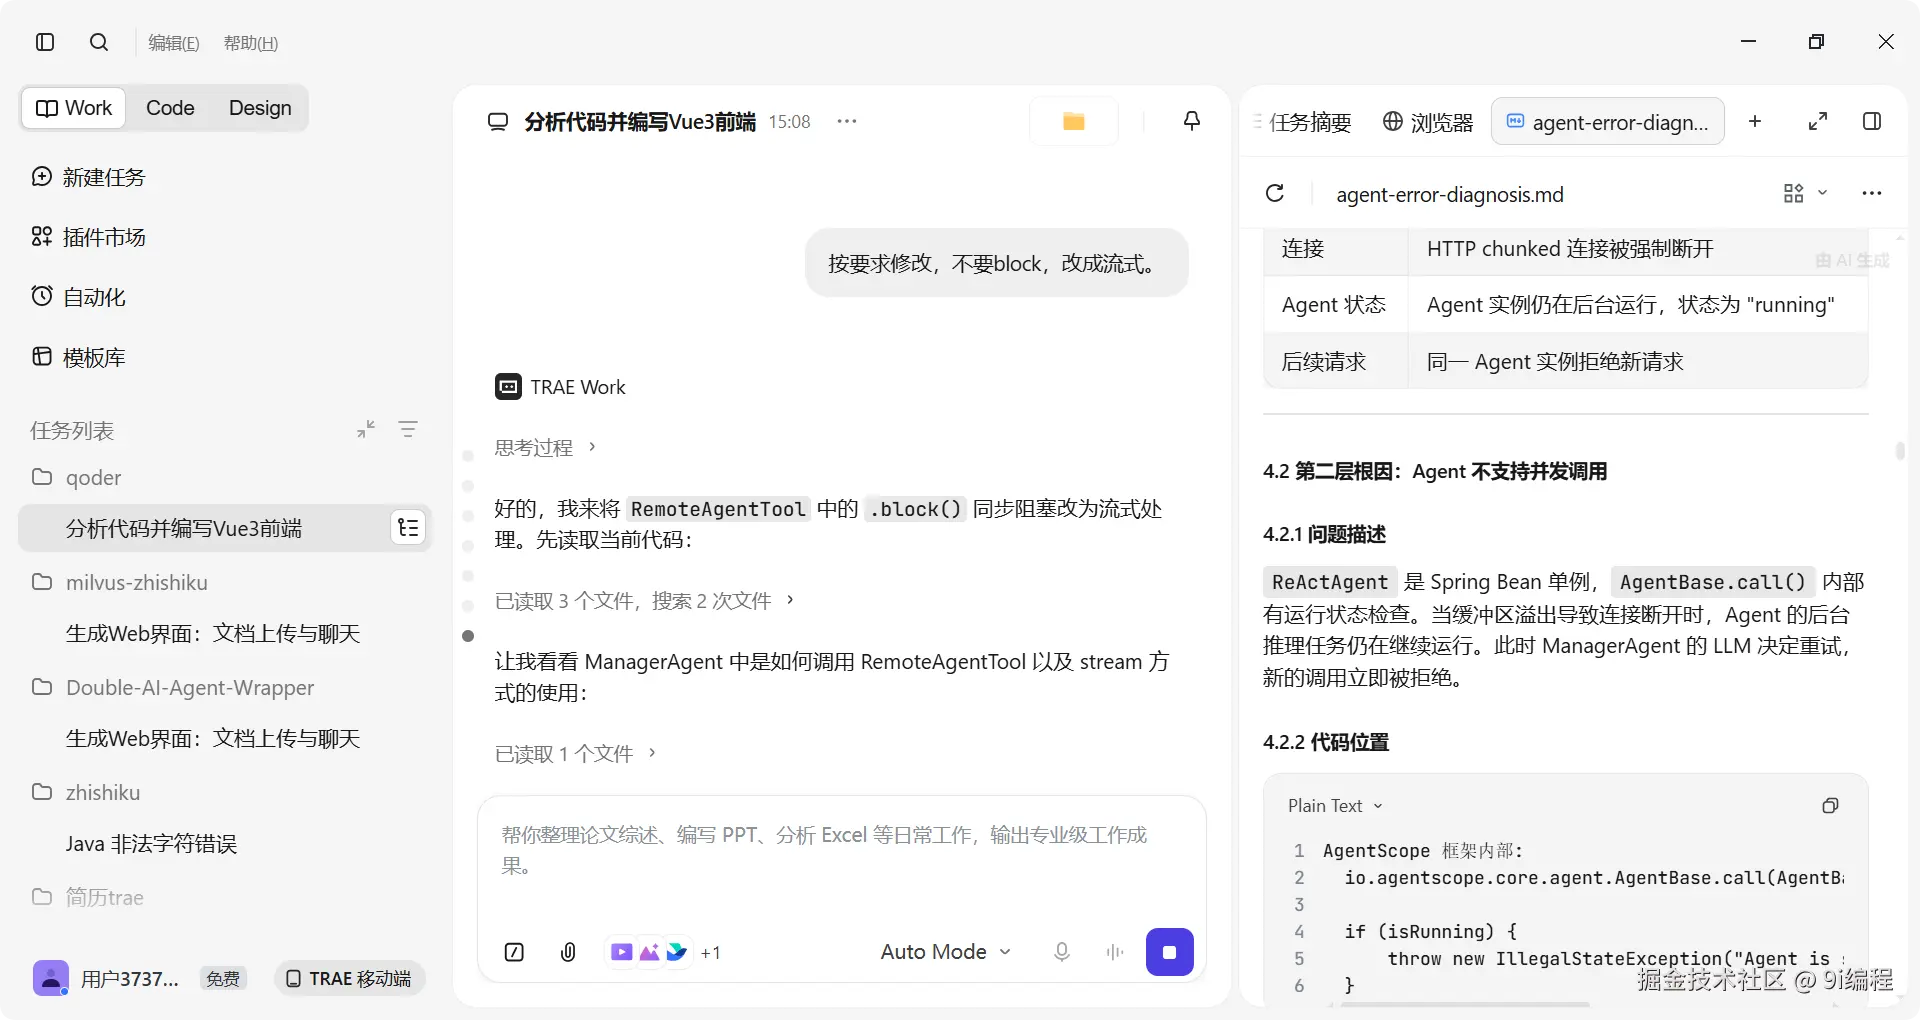The width and height of the screenshot is (1920, 1020).
Task: Click the Agent 状态 table cell
Action: (1335, 305)
